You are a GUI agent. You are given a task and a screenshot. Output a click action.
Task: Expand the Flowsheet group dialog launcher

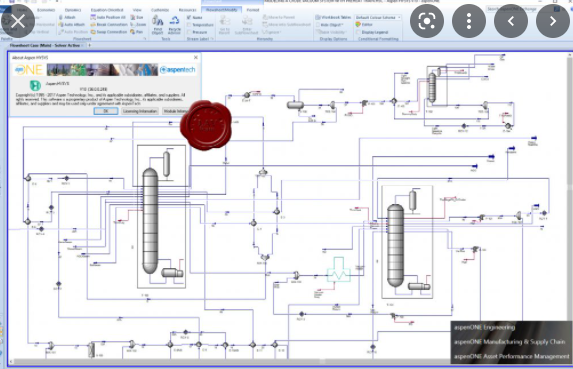tap(145, 38)
